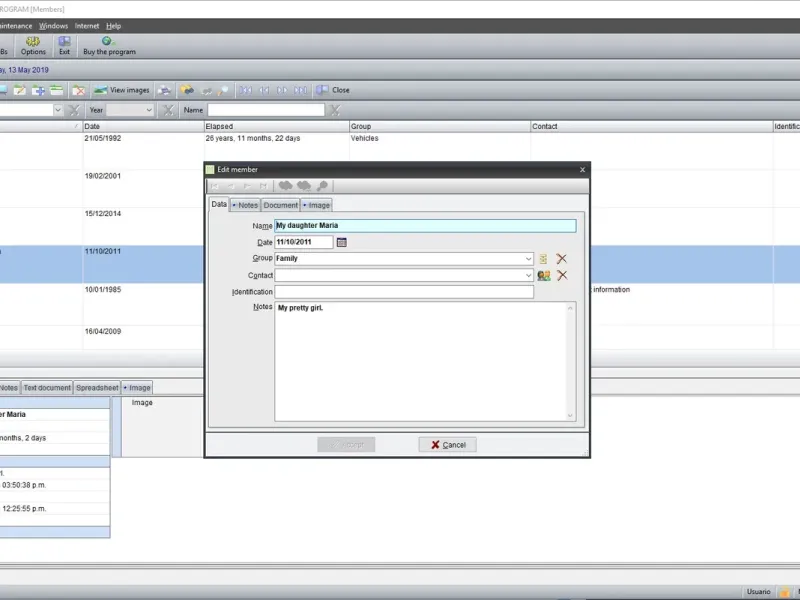Viewport: 800px width, 600px height.
Task: Open group list icon beside Group field
Action: pos(543,259)
